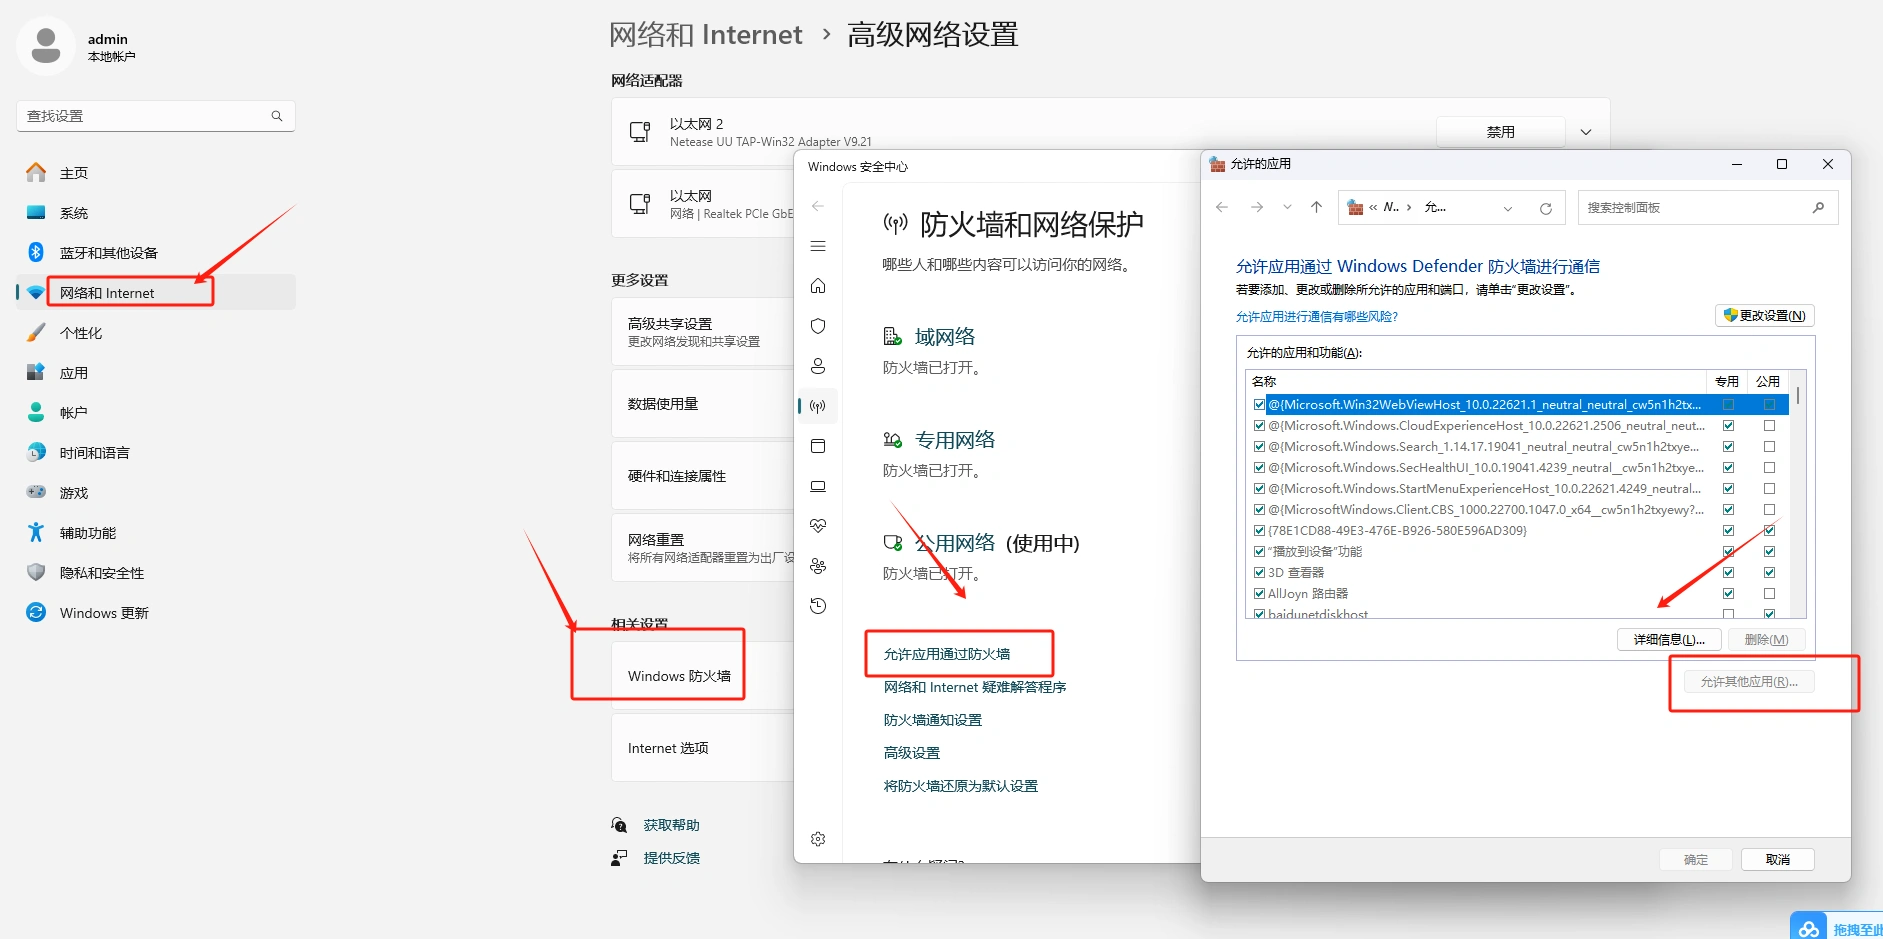Screen dimensions: 1883x939
Task: Expand the 以太网 2 adapter details chevron
Action: (x=1585, y=131)
